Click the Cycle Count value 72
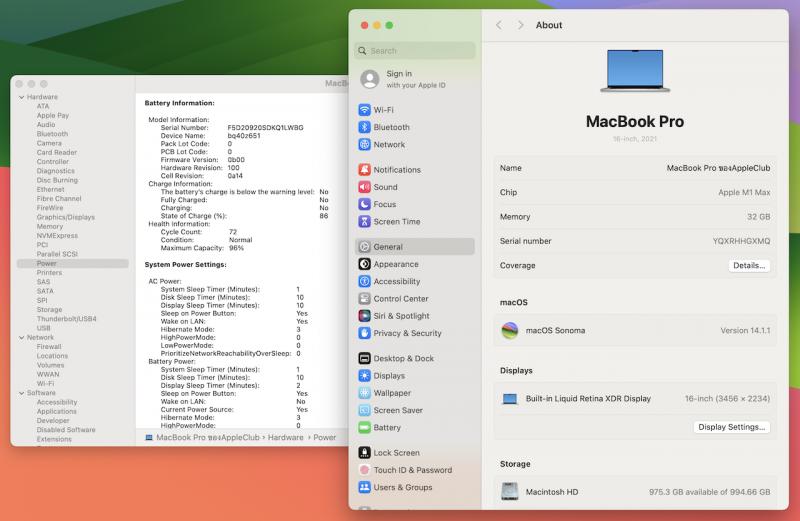Image resolution: width=800 pixels, height=521 pixels. 233,232
